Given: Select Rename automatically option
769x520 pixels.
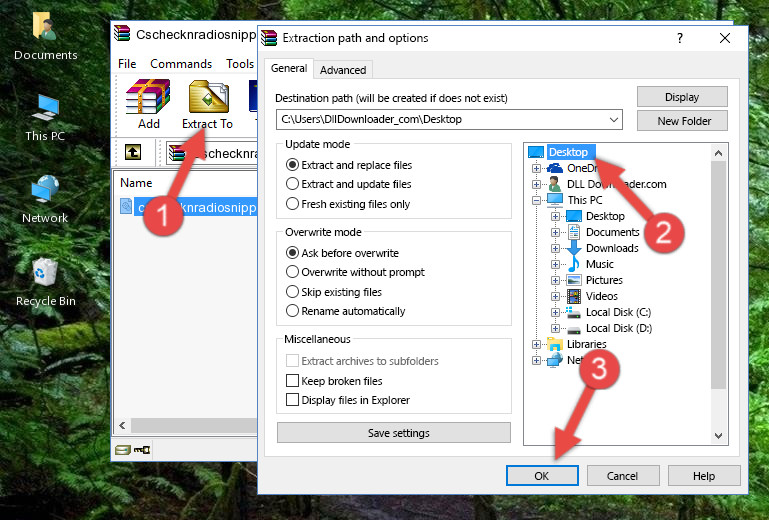Looking at the screenshot, I should point(346,311).
